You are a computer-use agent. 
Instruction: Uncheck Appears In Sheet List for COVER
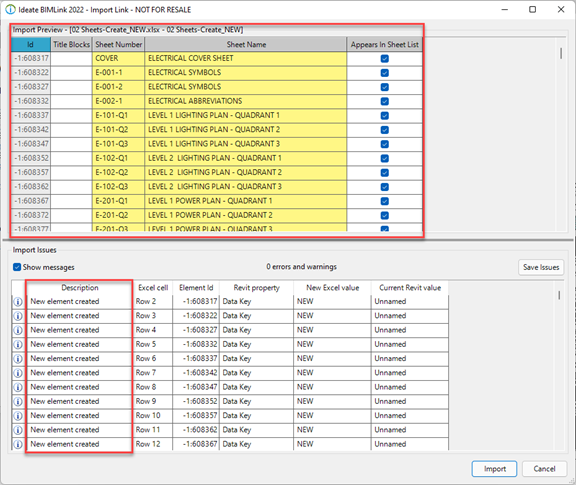385,58
